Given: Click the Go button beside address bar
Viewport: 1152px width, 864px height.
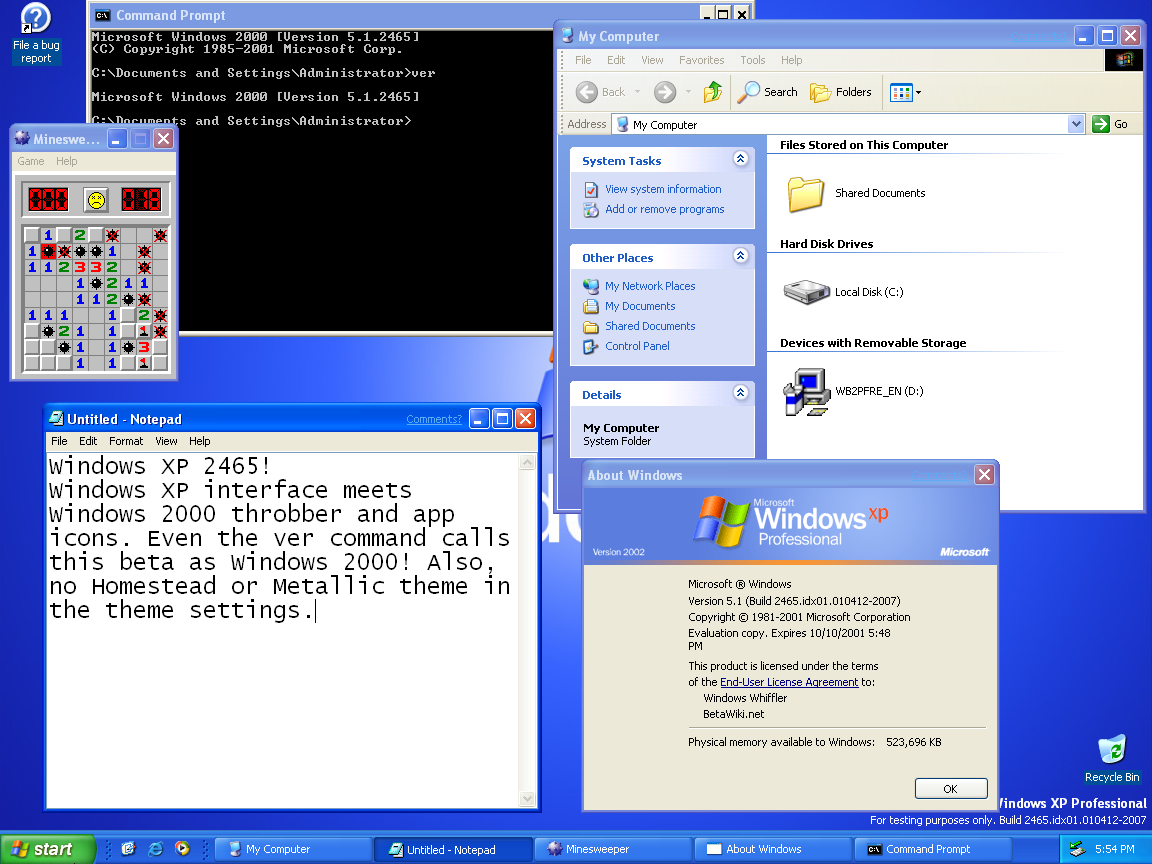Looking at the screenshot, I should point(1109,124).
